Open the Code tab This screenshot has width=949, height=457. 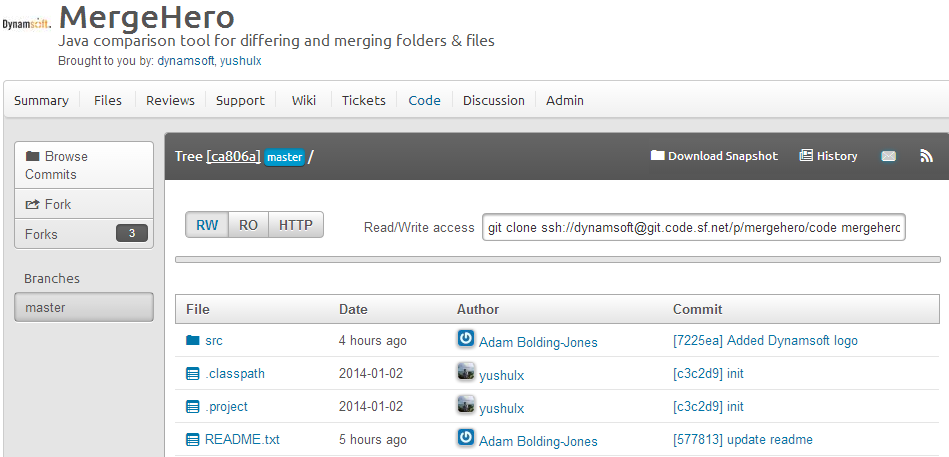coord(424,100)
